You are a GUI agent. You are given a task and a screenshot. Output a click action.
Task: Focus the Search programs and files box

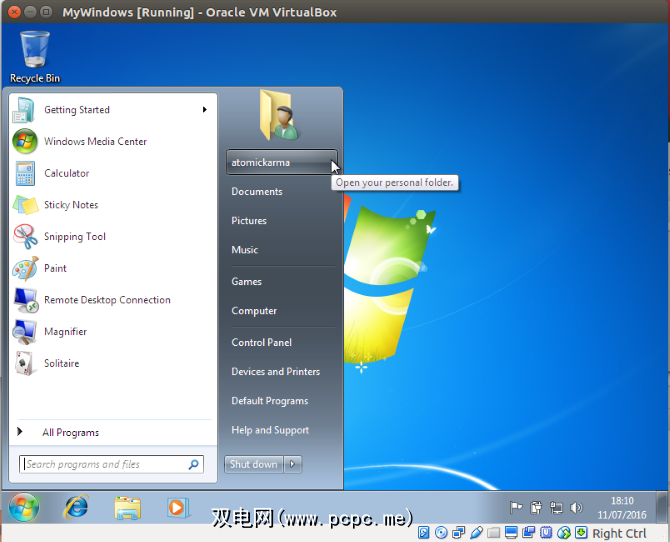(x=111, y=464)
